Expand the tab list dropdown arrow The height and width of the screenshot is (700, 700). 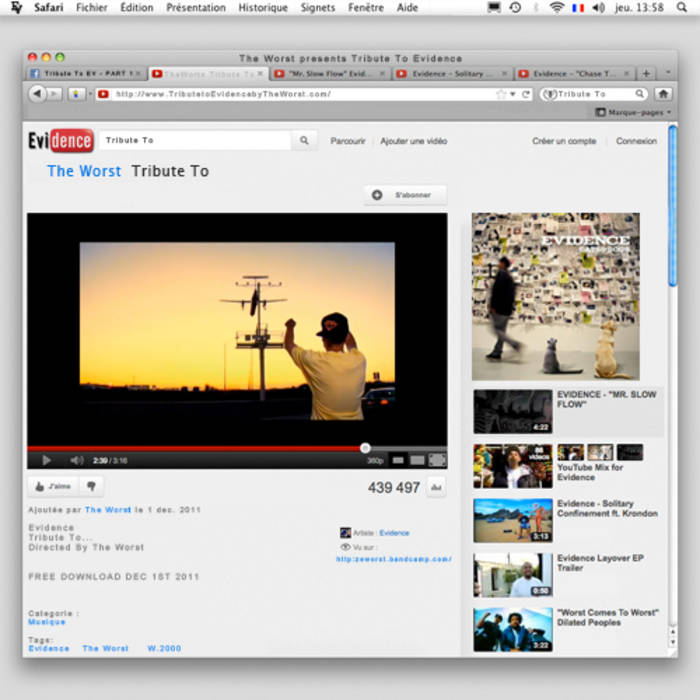pos(665,74)
